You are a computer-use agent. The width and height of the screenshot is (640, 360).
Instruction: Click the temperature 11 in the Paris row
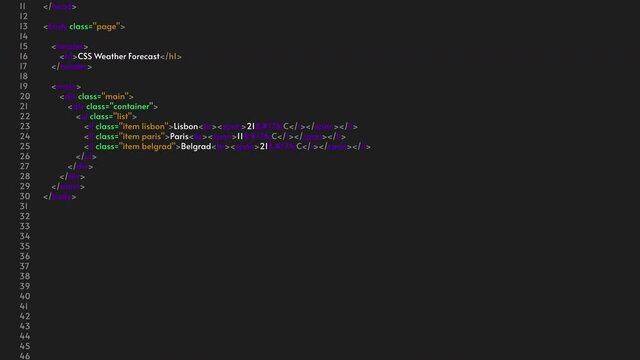240,136
